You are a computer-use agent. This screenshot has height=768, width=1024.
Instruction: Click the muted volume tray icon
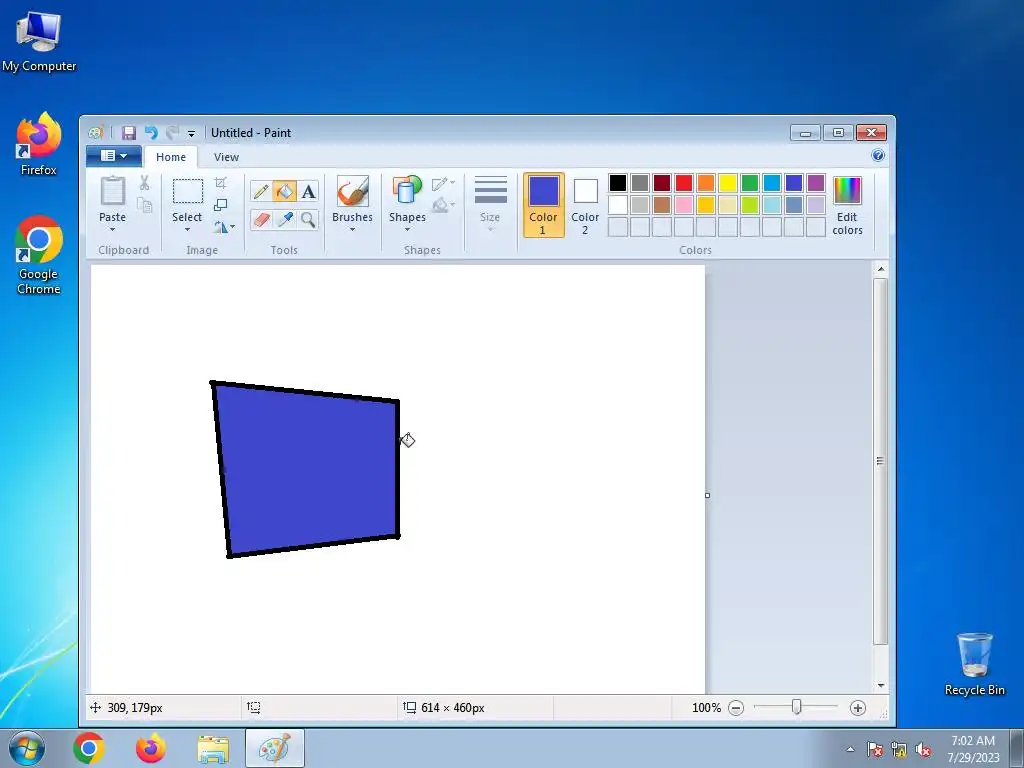tap(923, 750)
